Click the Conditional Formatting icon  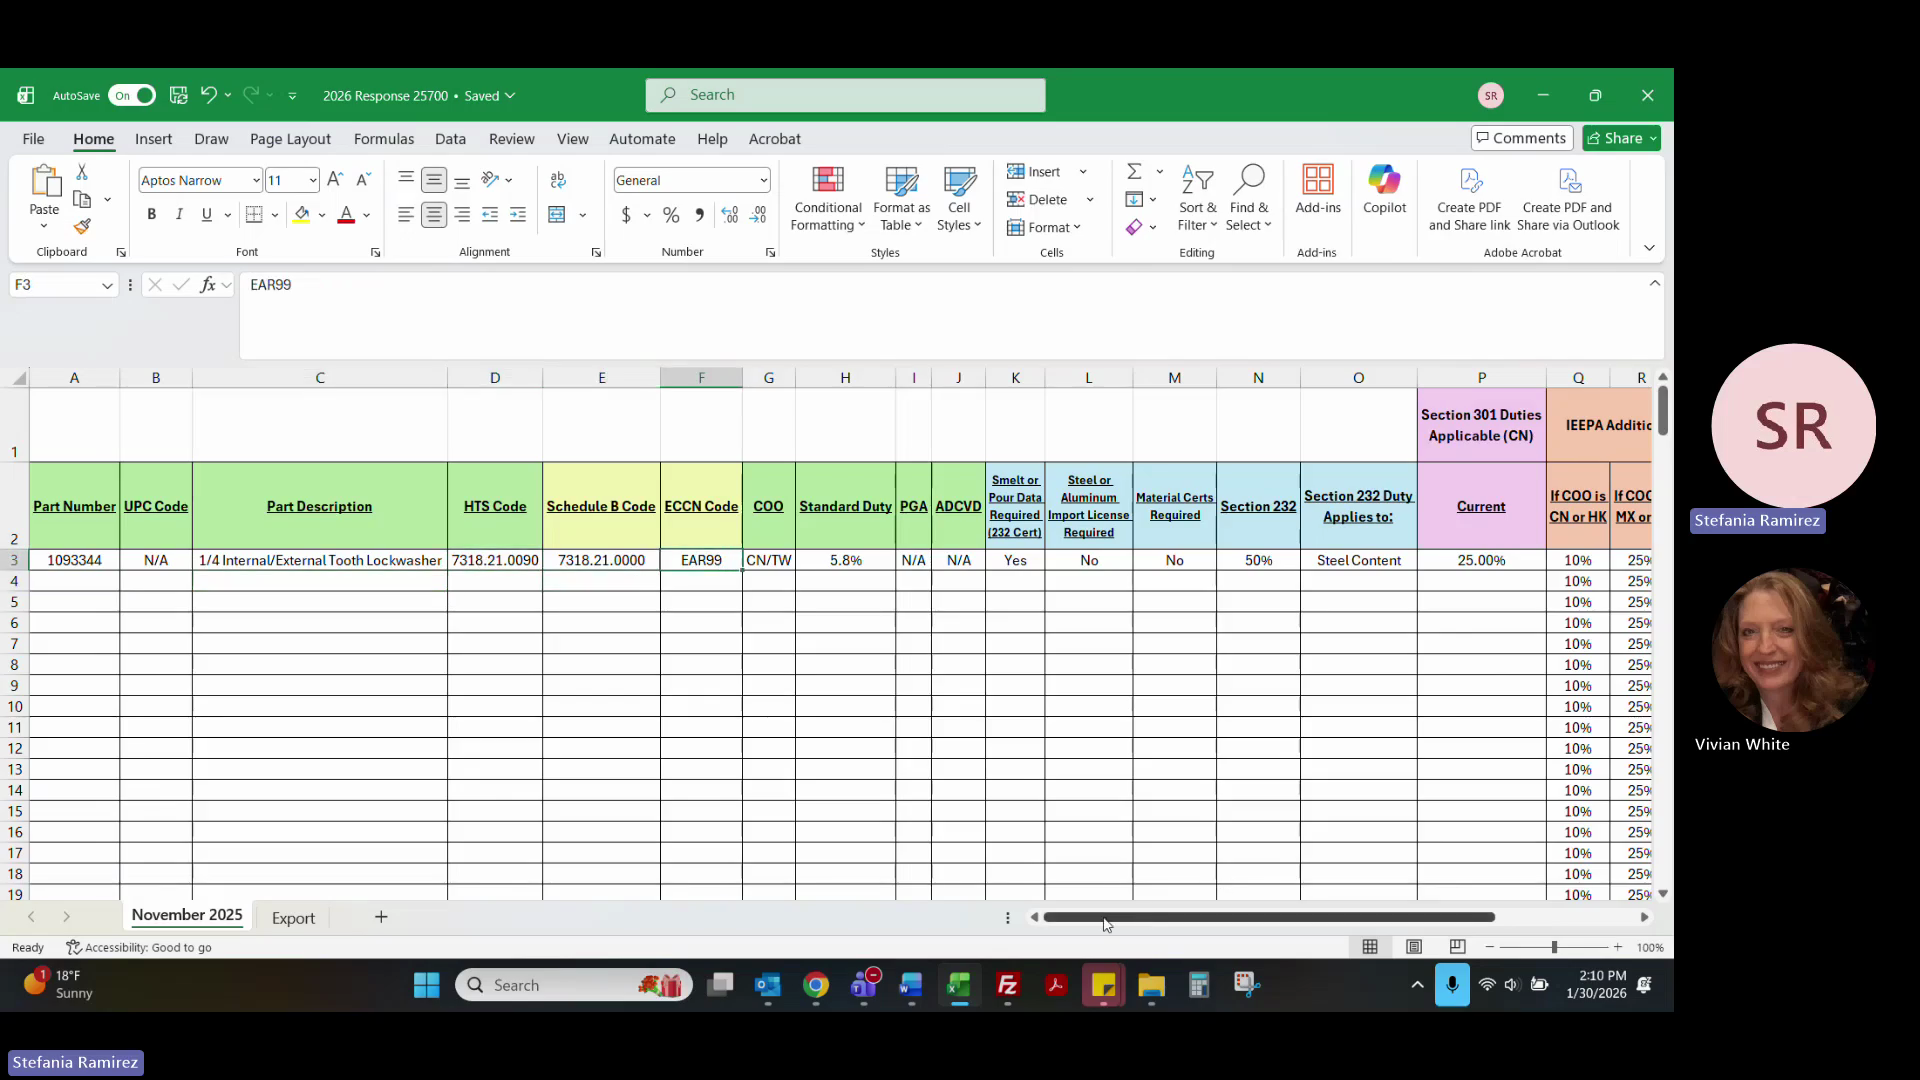pyautogui.click(x=827, y=180)
